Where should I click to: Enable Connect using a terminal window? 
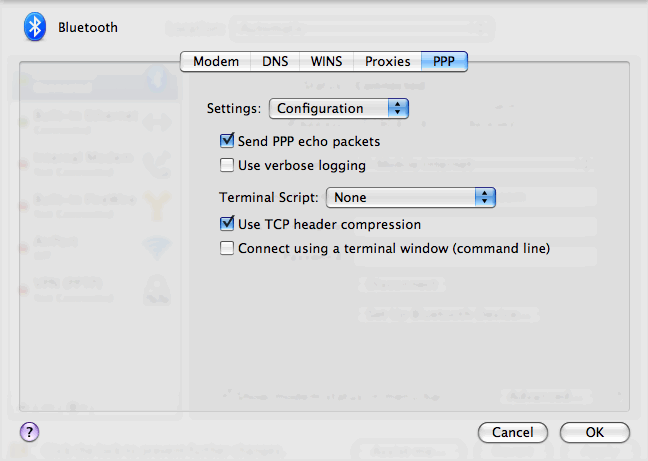[x=227, y=248]
